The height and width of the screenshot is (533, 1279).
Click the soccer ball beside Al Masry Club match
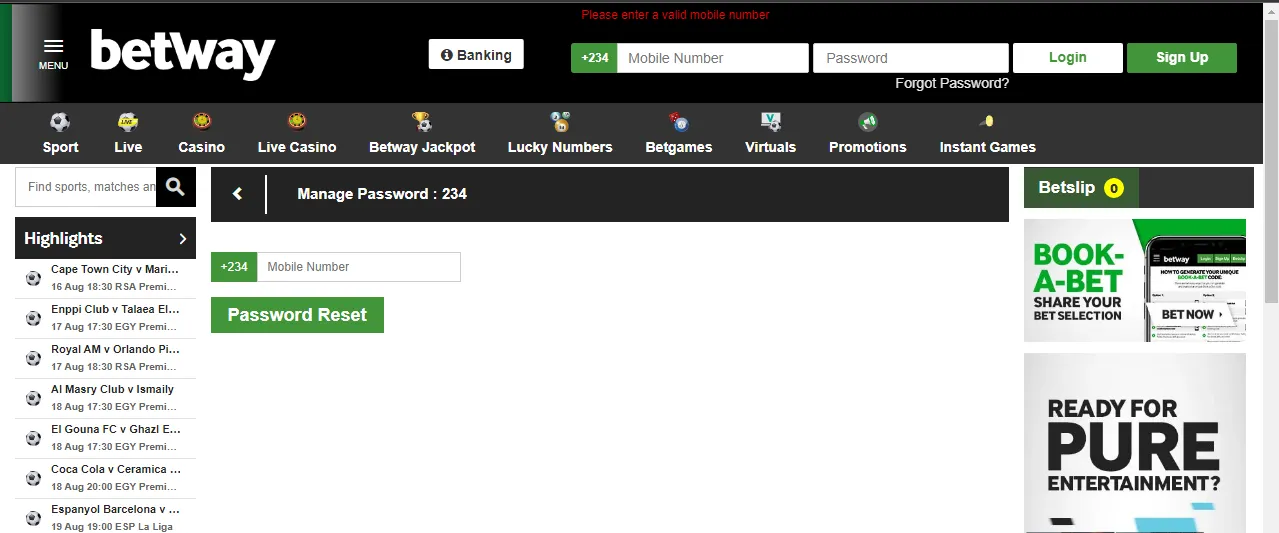(x=33, y=398)
